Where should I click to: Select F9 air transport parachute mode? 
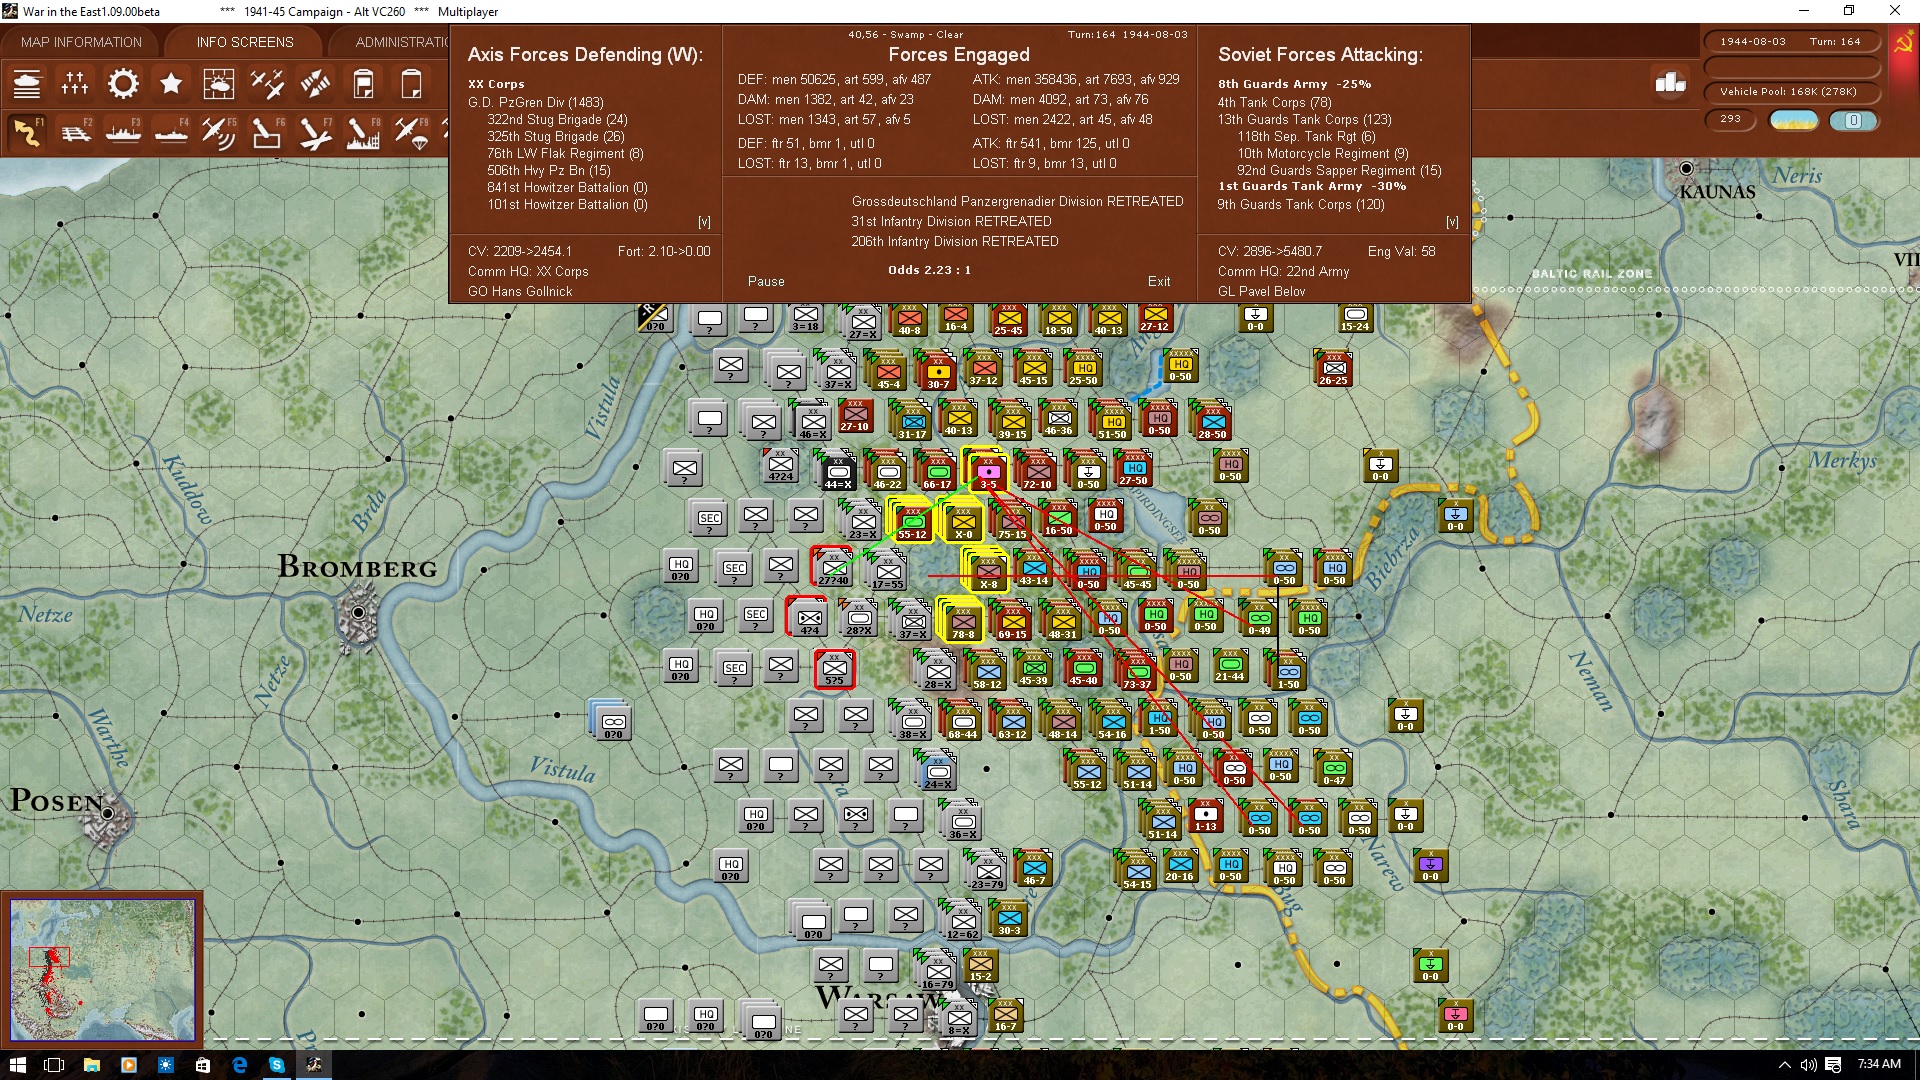click(x=411, y=132)
